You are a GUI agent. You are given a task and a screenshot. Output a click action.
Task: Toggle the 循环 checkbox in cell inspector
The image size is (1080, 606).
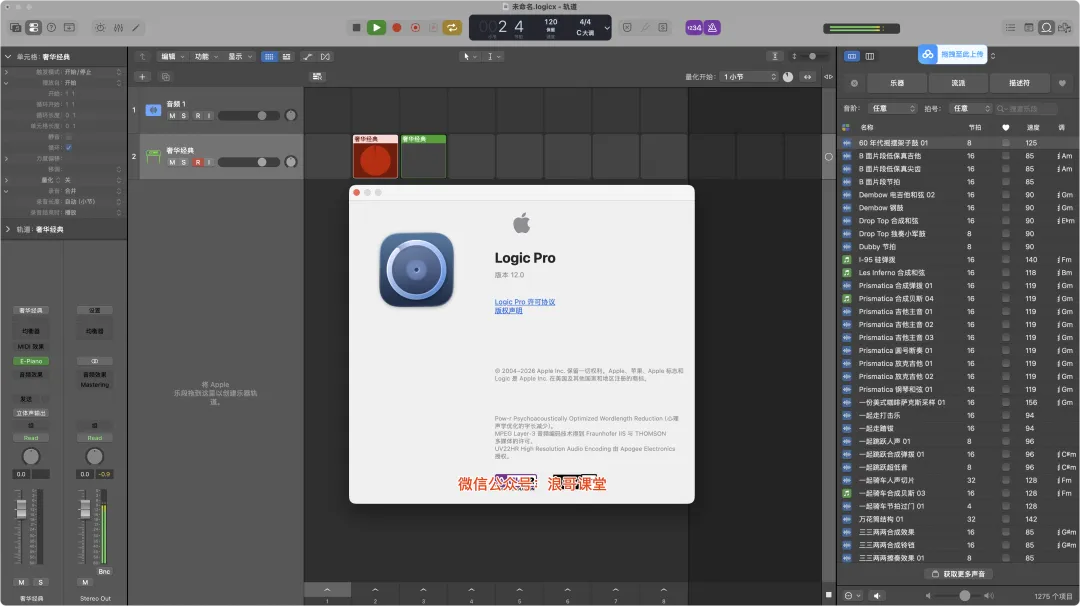[68, 147]
